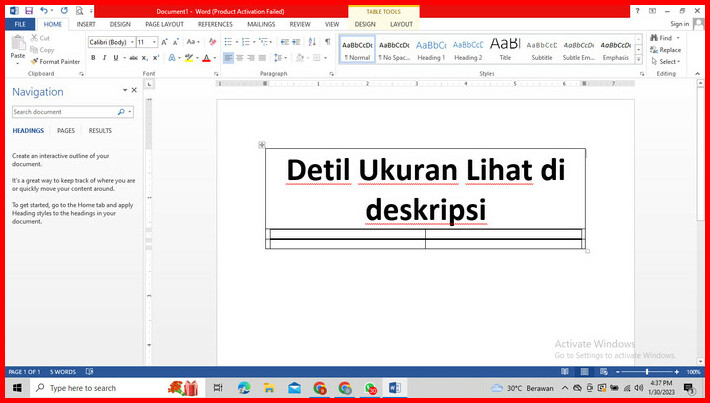Show paragraph marks with pilcrow icon

coord(327,42)
